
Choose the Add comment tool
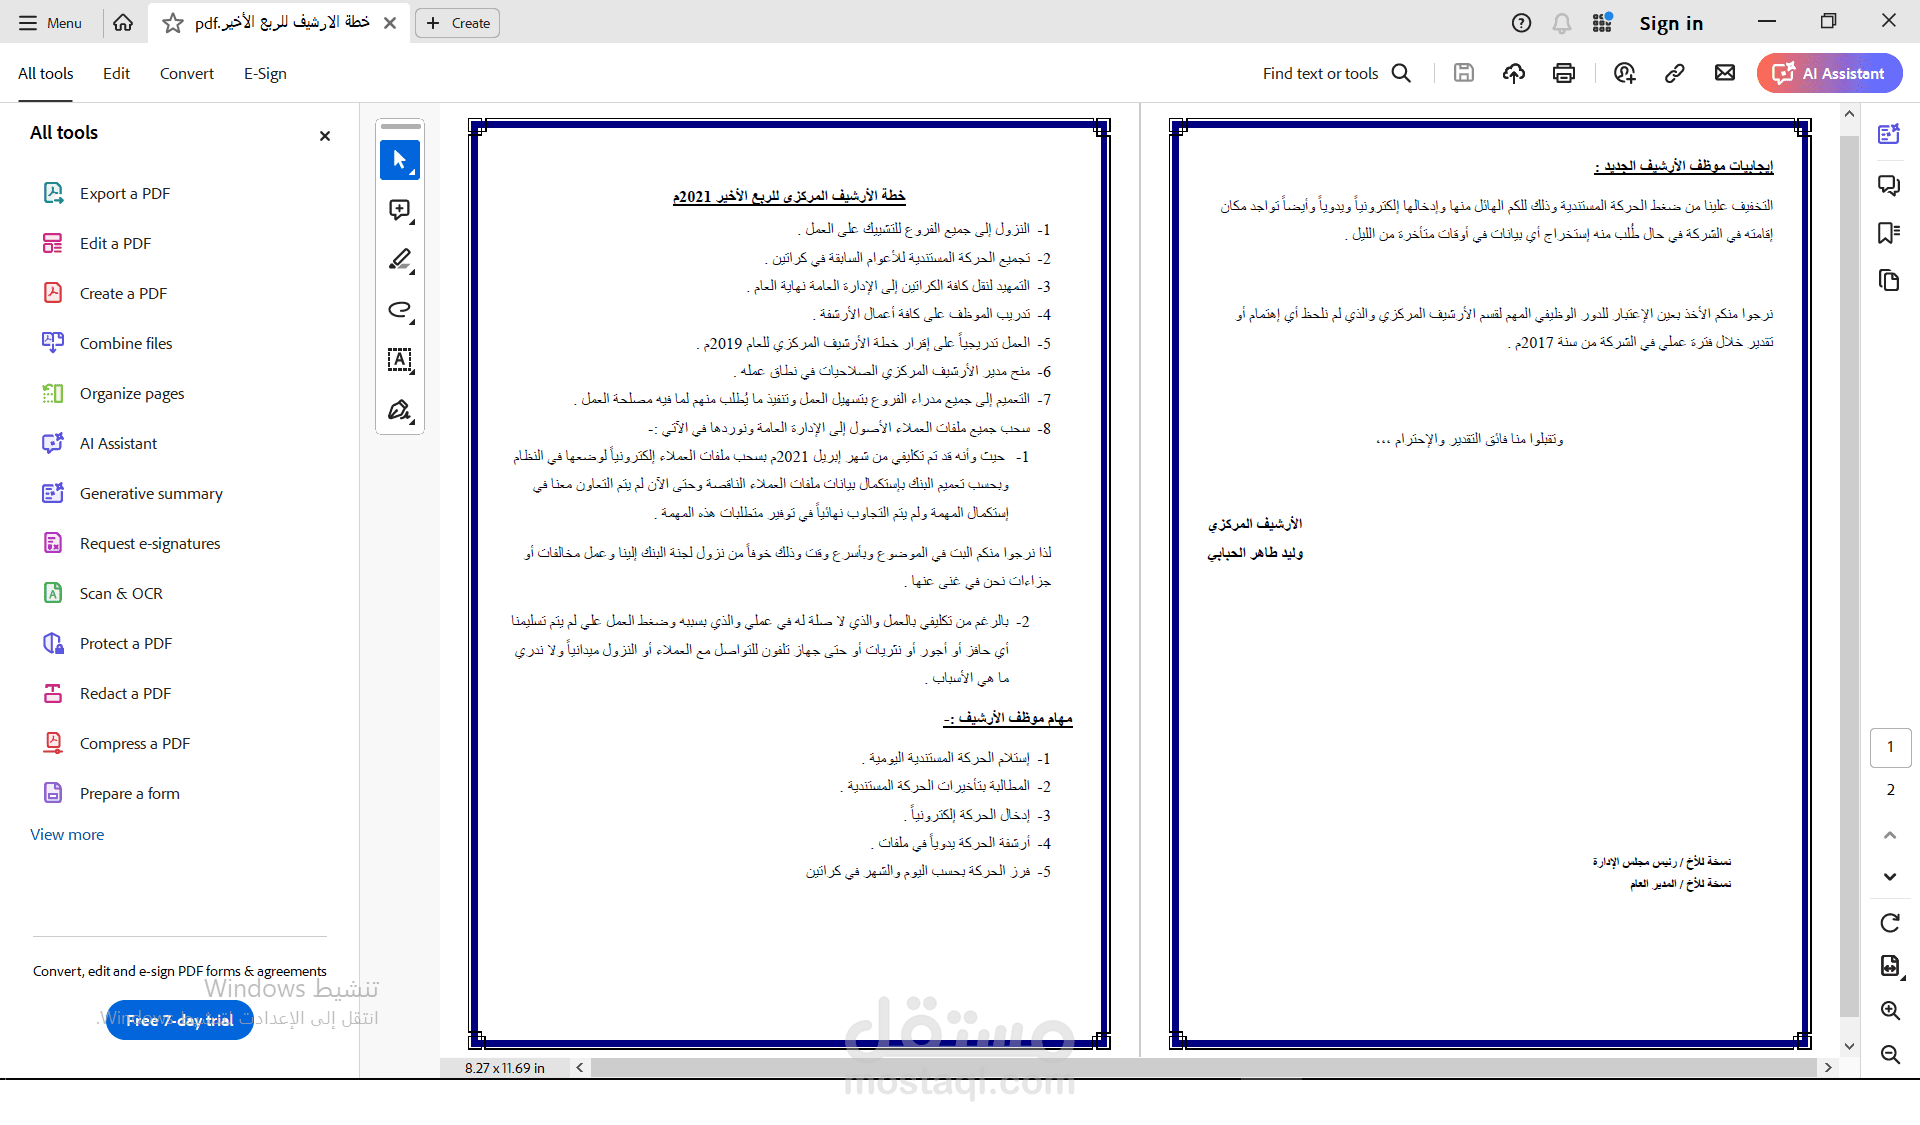pos(400,210)
